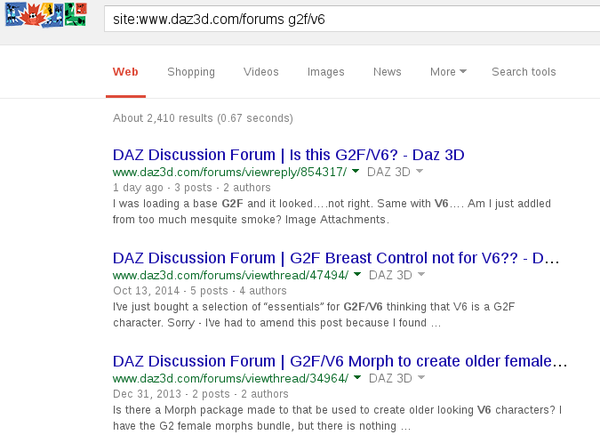Switch to the Images tab
Image resolution: width=600 pixels, height=435 pixels.
pyautogui.click(x=326, y=72)
